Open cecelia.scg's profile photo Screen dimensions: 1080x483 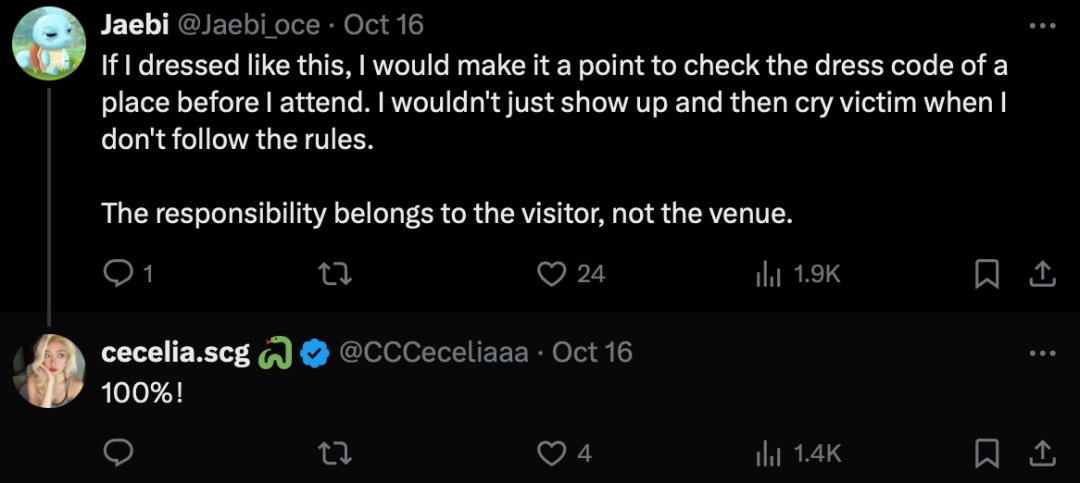[x=48, y=371]
